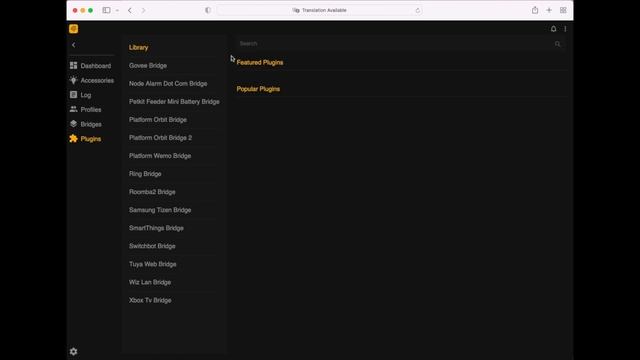
Task: Collapse sidebar with back chevron
Action: click(x=73, y=45)
